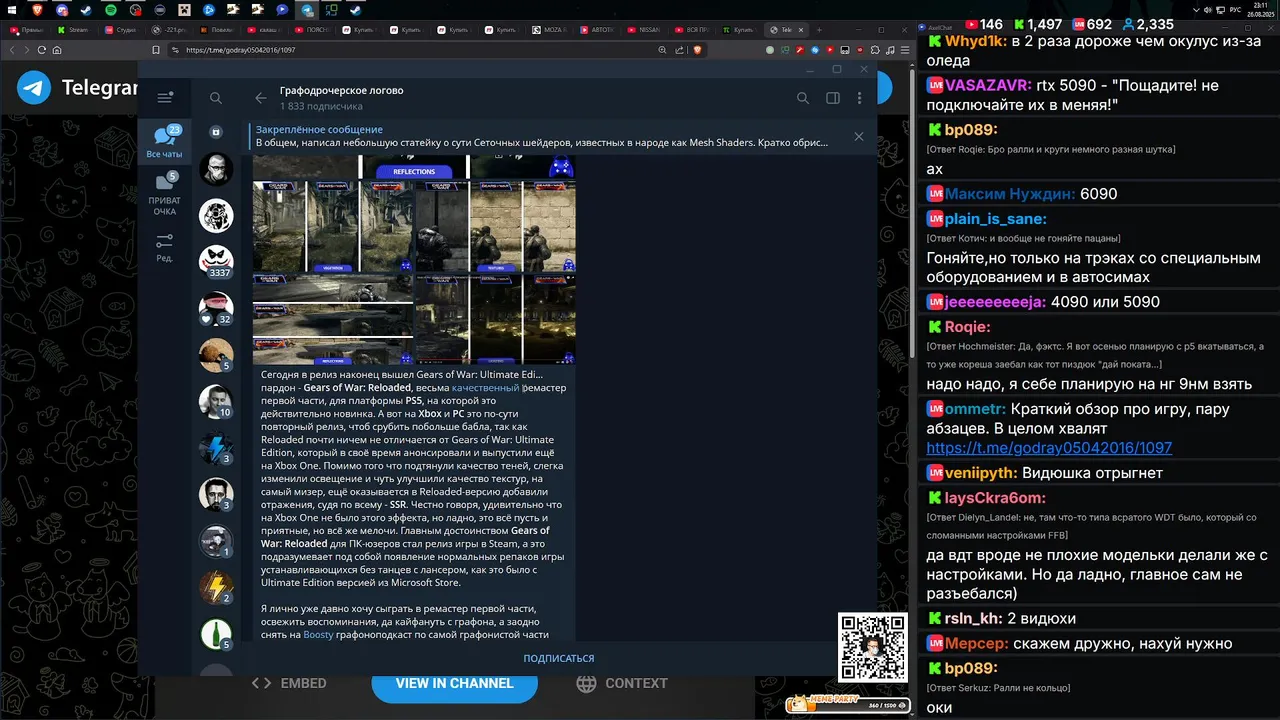This screenshot has width=1280, height=720.
Task: Open the Ред. folder editor
Action: pyautogui.click(x=165, y=247)
